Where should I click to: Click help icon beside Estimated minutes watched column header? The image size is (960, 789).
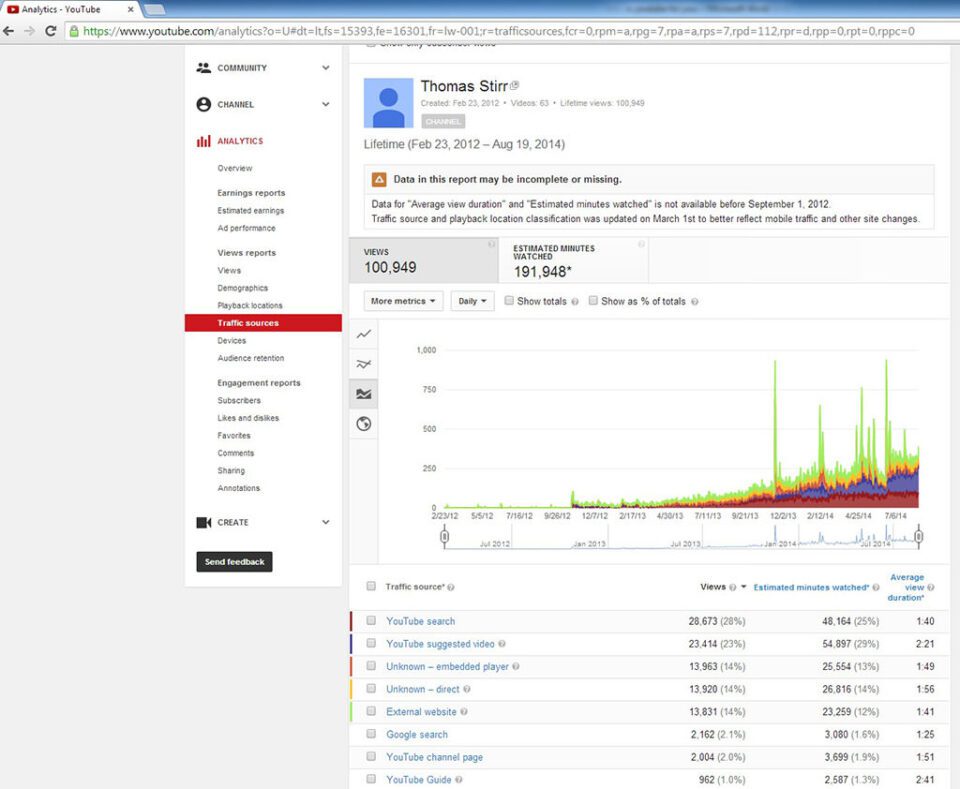pos(876,588)
